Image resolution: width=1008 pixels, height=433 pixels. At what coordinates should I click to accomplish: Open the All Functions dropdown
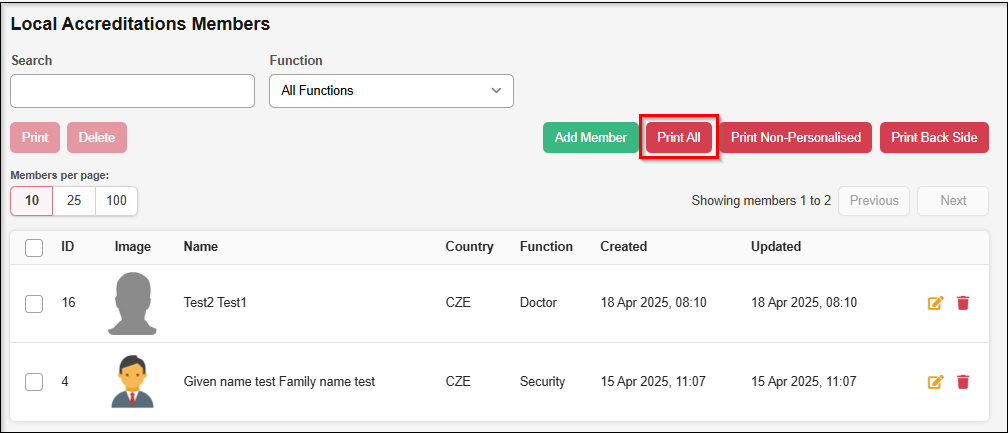pos(391,90)
